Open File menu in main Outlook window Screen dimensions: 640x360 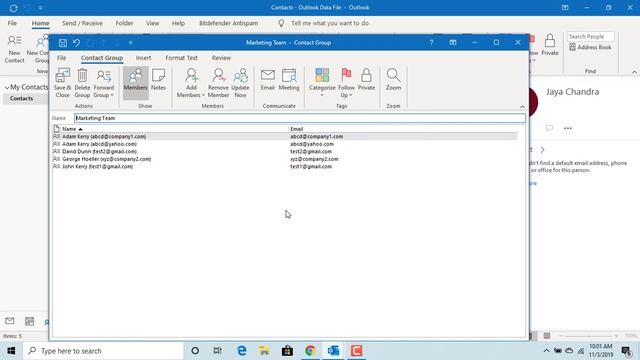point(12,23)
